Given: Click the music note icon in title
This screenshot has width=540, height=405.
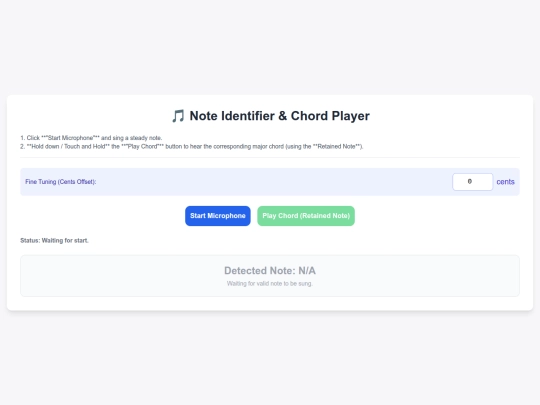Looking at the screenshot, I should point(178,116).
